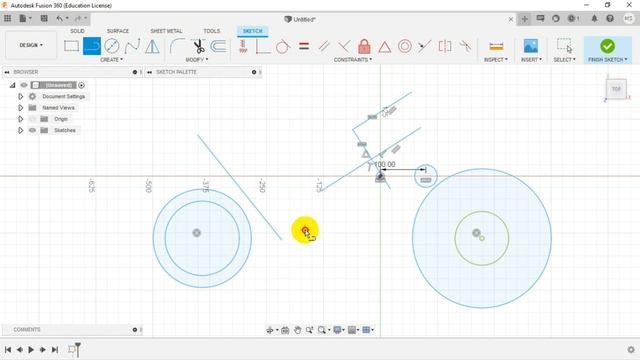The width and height of the screenshot is (640, 360).
Task: Open the CONSTRAINTS menu dropdown
Action: click(x=353, y=60)
